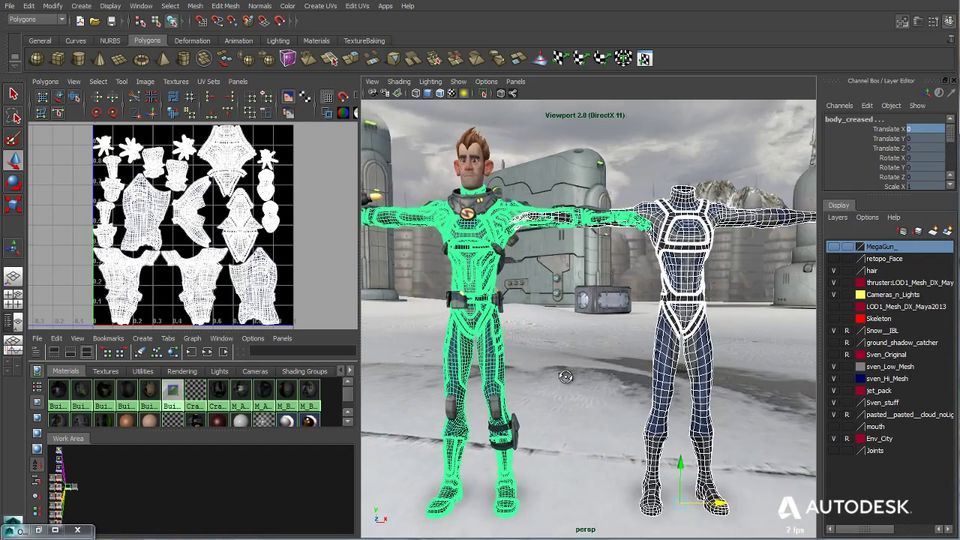This screenshot has width=960, height=540.
Task: Open color of Skeleton layer red swatch
Action: click(860, 318)
